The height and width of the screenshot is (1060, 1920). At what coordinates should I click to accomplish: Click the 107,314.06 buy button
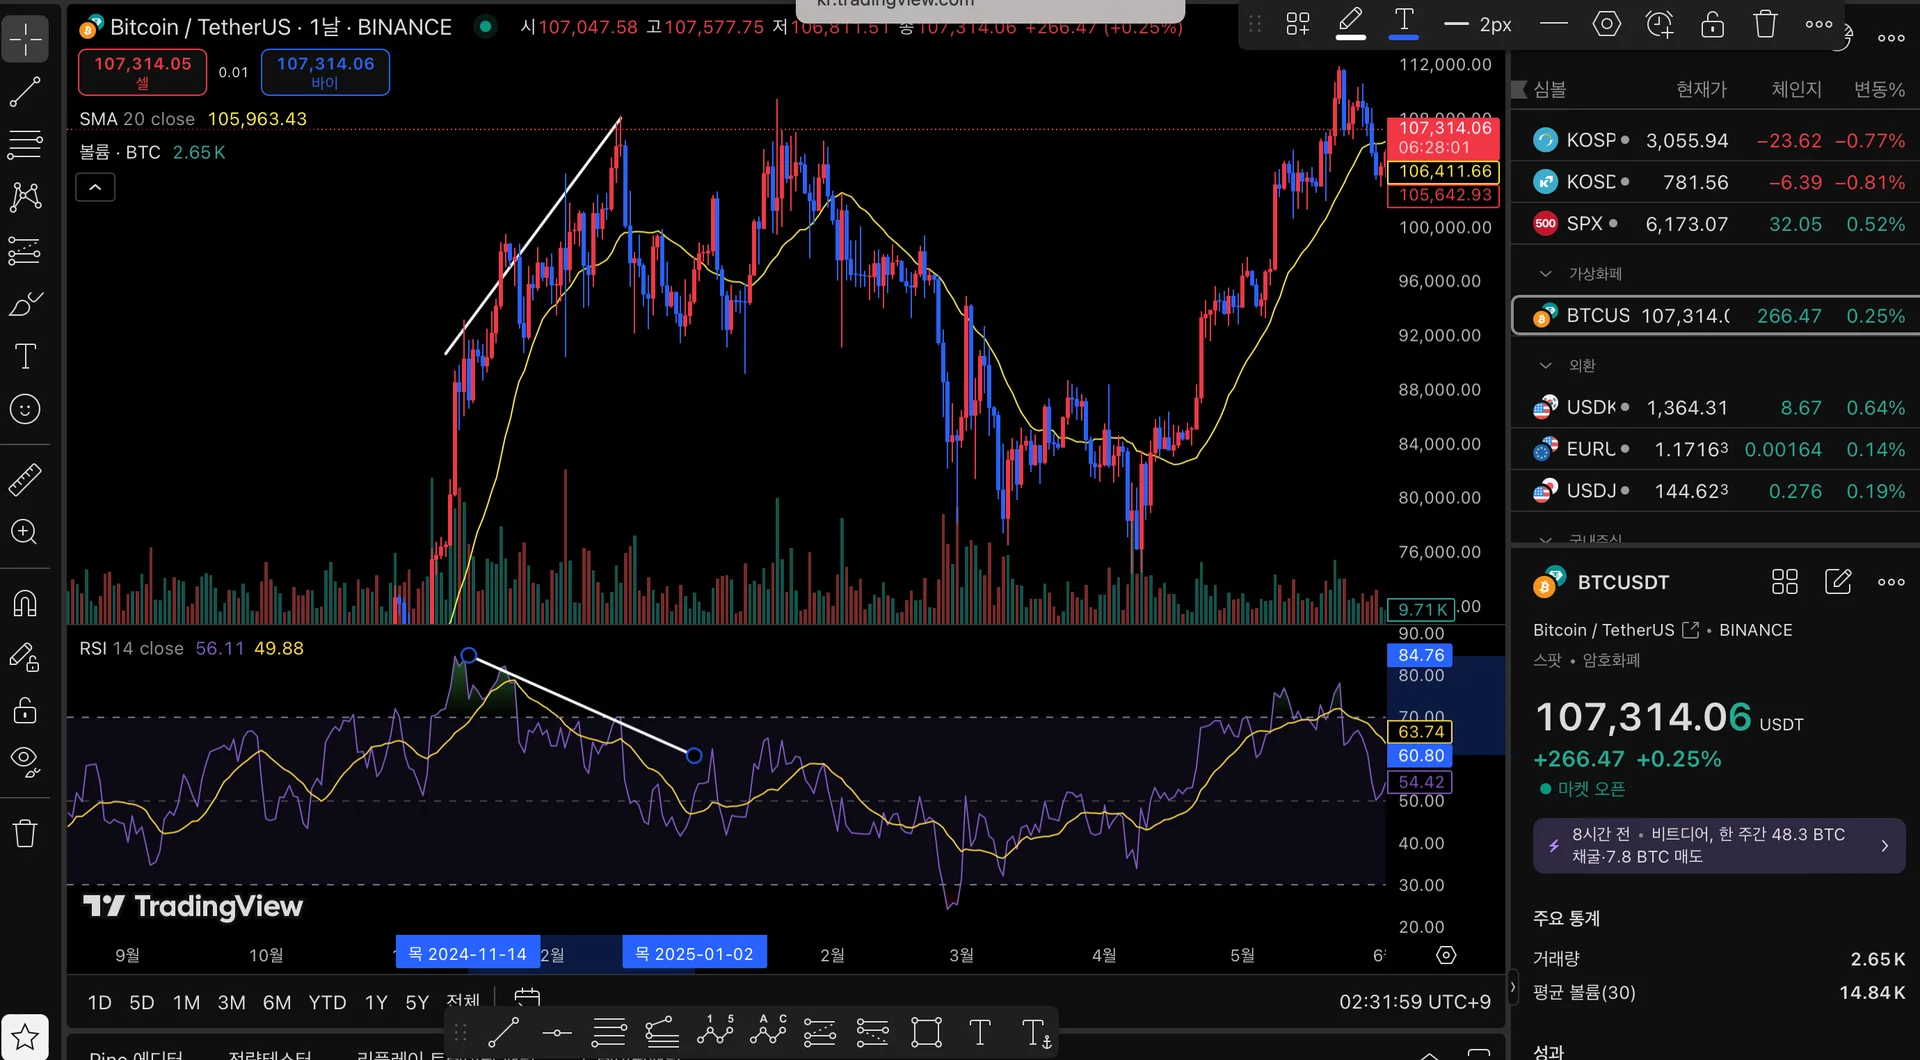point(325,71)
